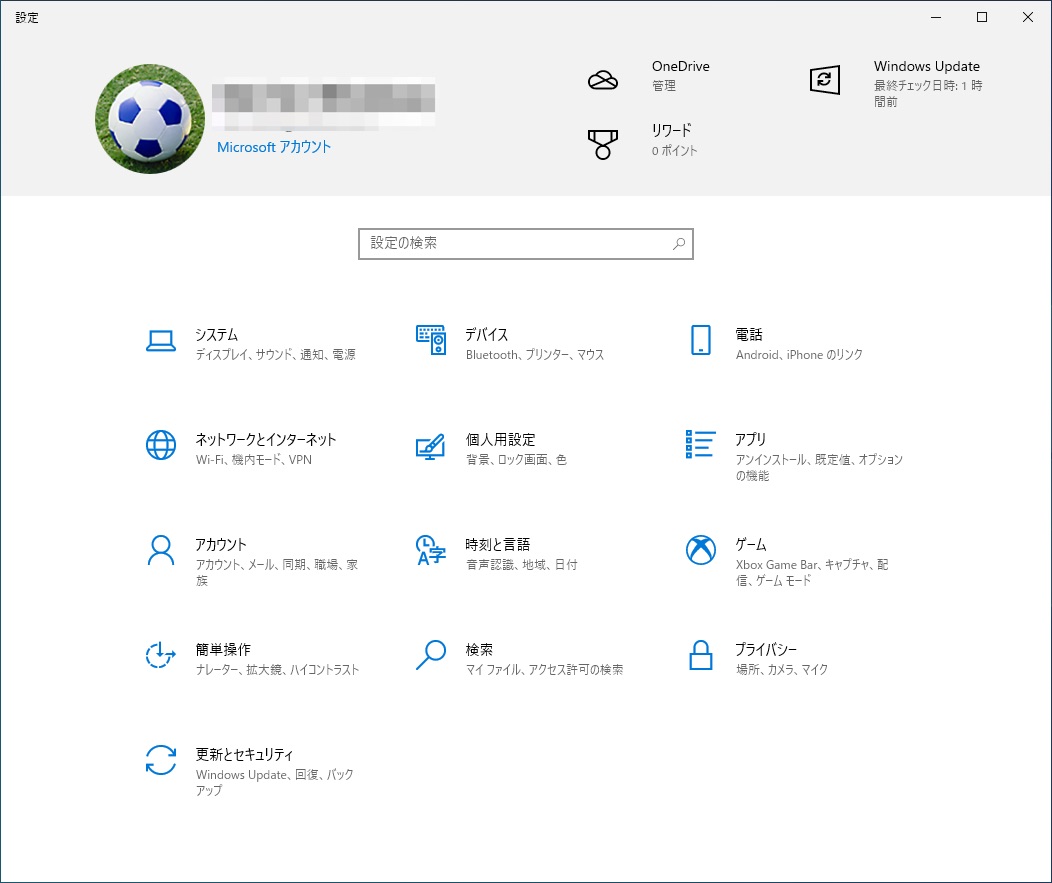
Task: Open Windows Update 最終チェック日時 status
Action: click(x=928, y=93)
